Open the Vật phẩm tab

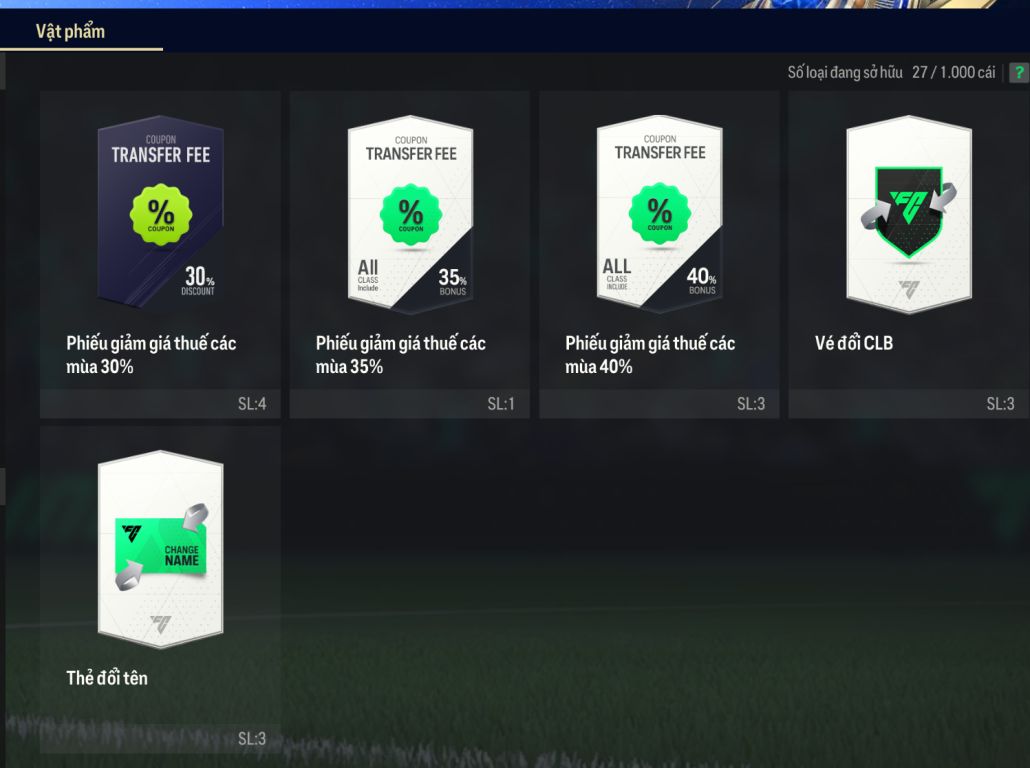pos(70,32)
